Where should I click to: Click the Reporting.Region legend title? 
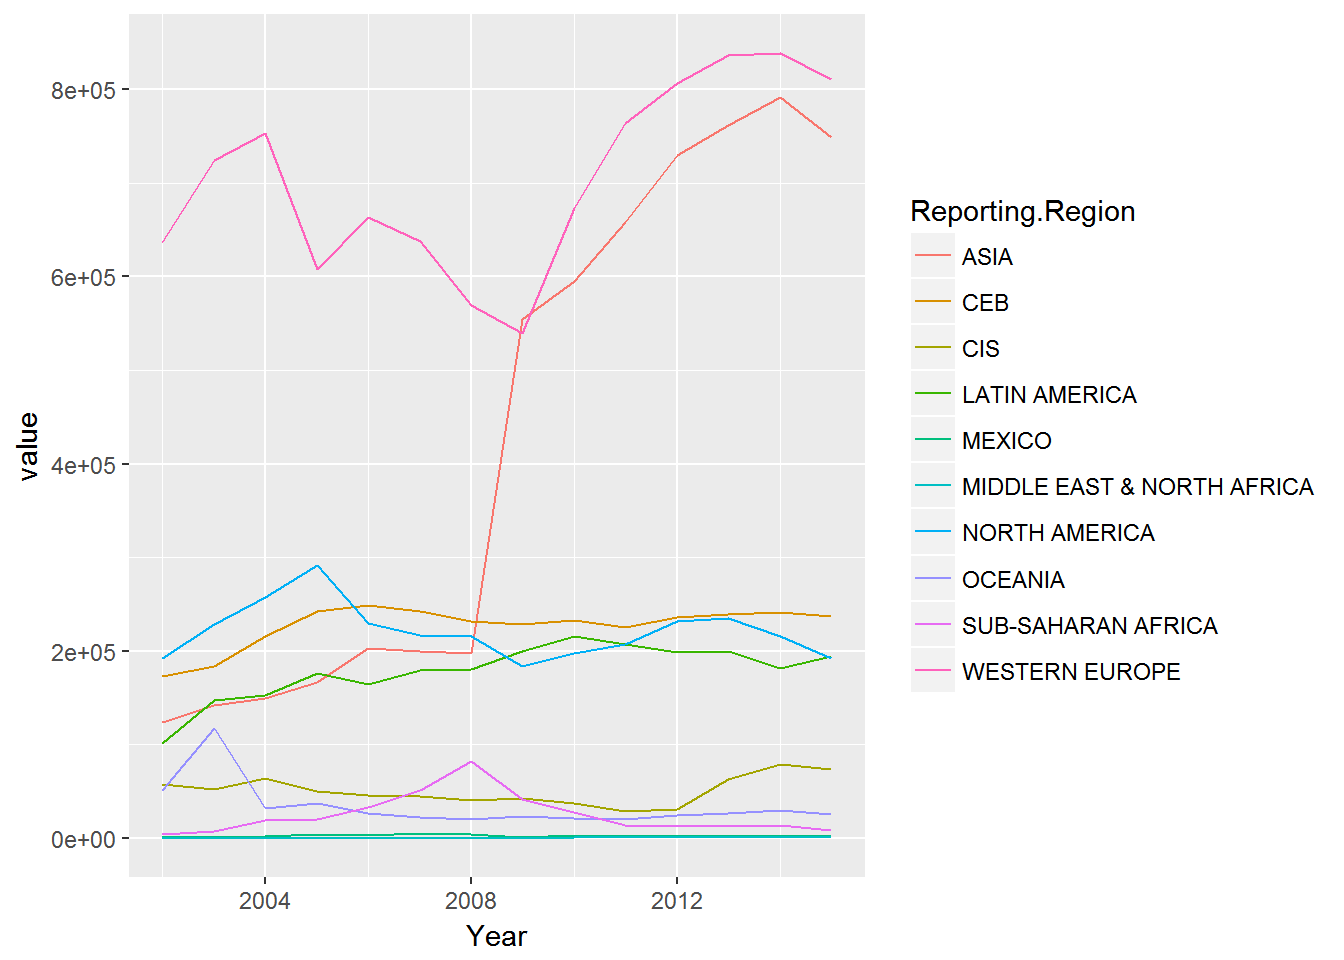click(x=1022, y=212)
